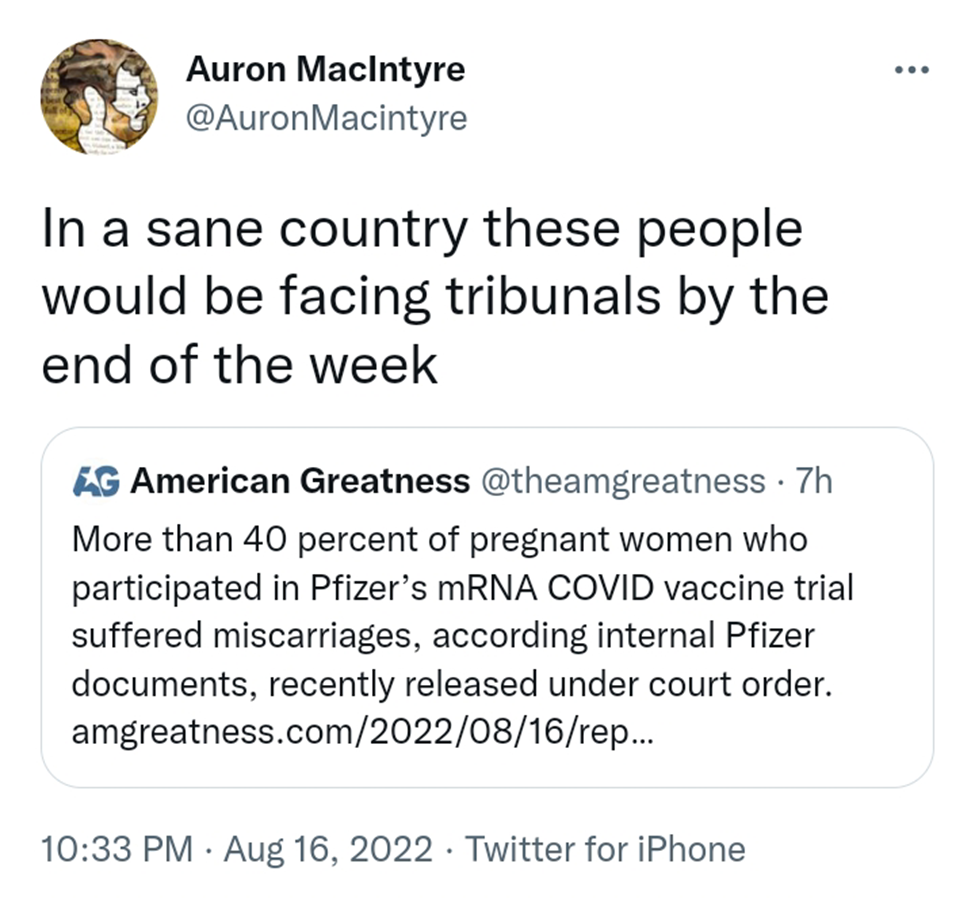Click the 7h quoted tweet timestamp

pos(812,481)
